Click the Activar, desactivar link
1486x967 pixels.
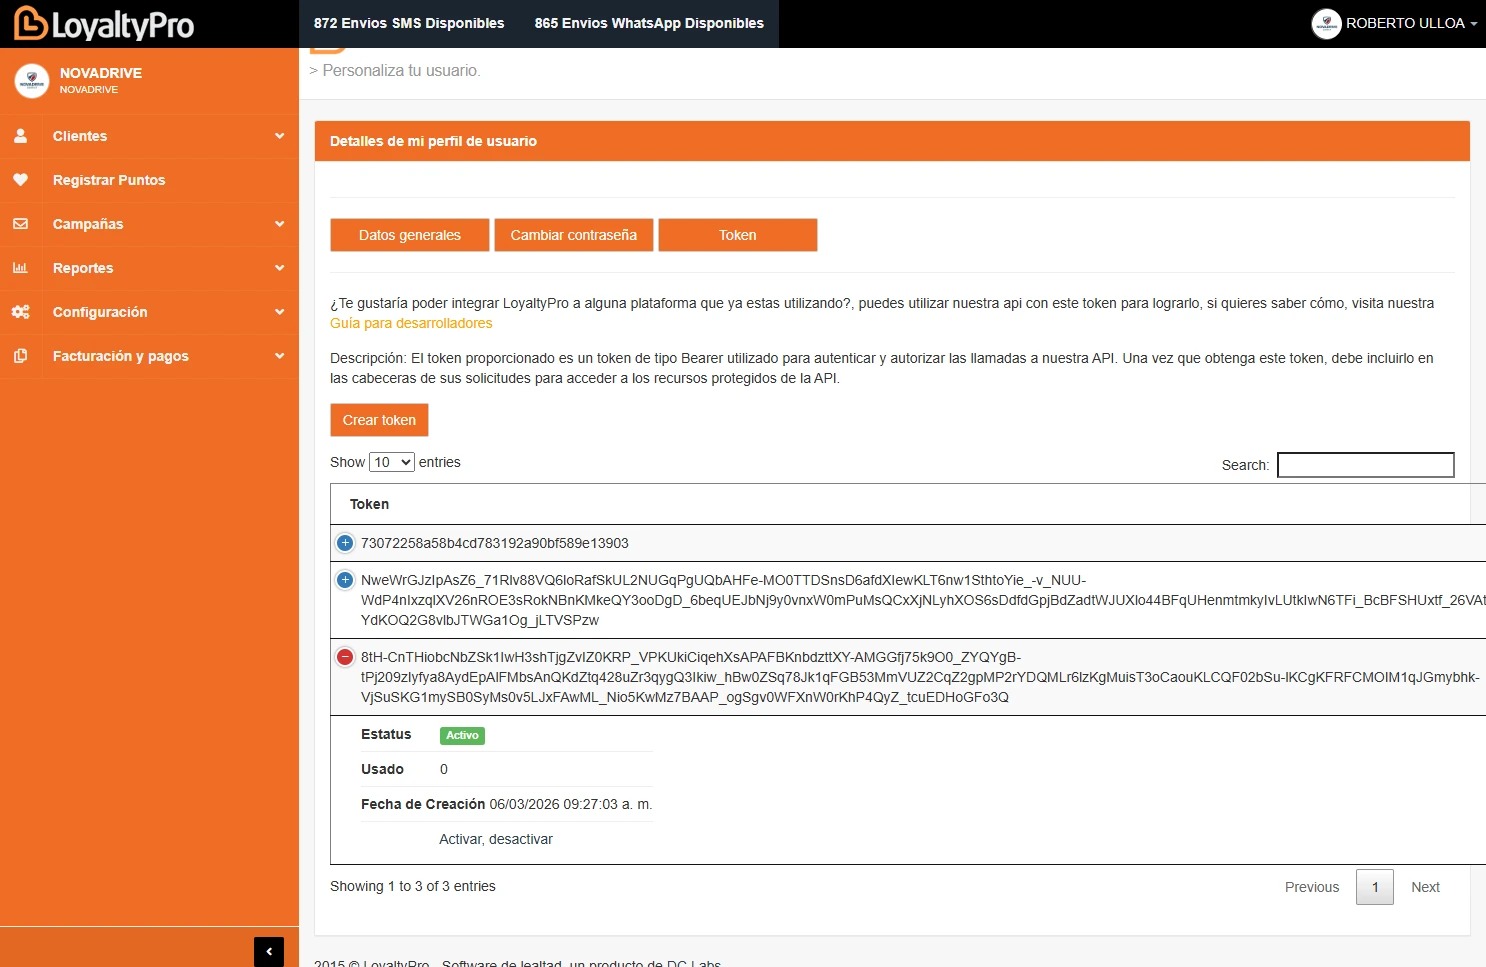point(496,839)
